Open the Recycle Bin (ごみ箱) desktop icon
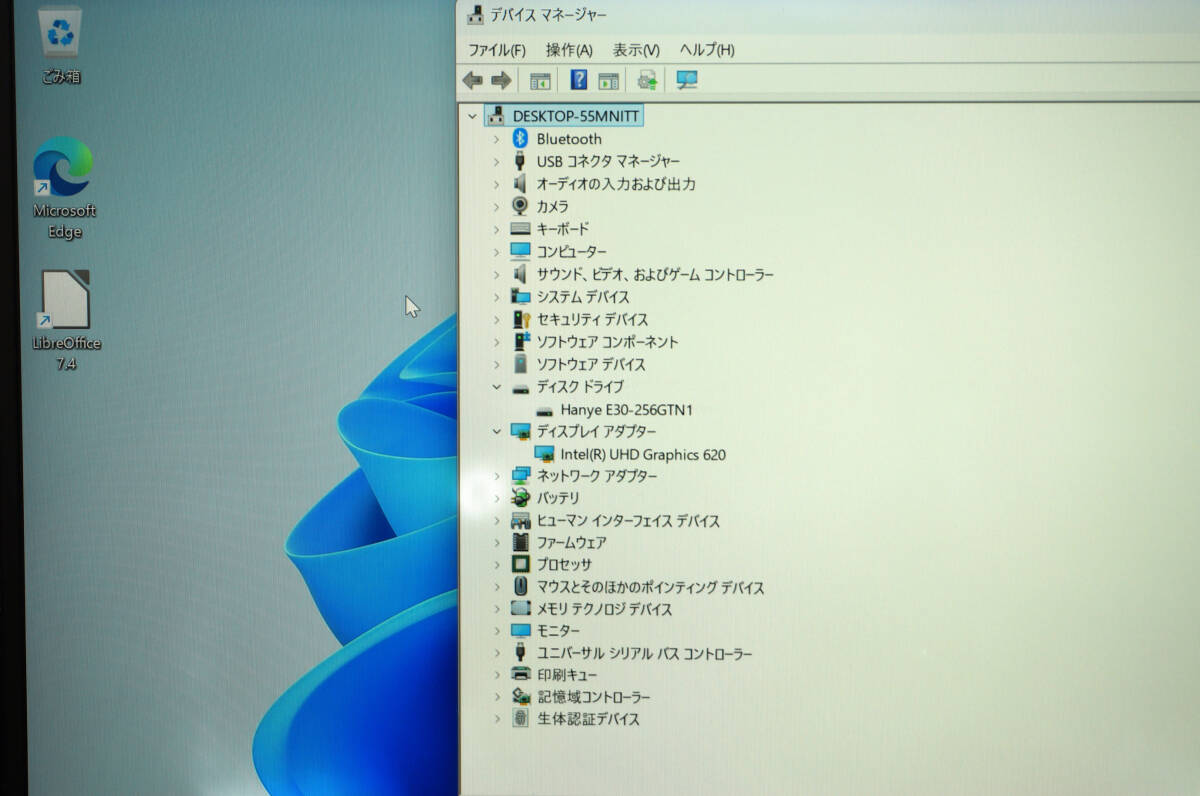Image resolution: width=1200 pixels, height=796 pixels. tap(61, 45)
